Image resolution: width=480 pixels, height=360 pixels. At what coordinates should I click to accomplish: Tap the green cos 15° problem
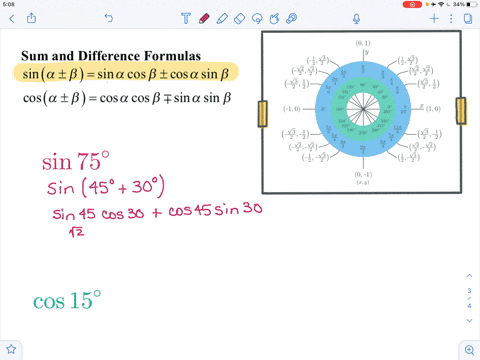pos(67,300)
